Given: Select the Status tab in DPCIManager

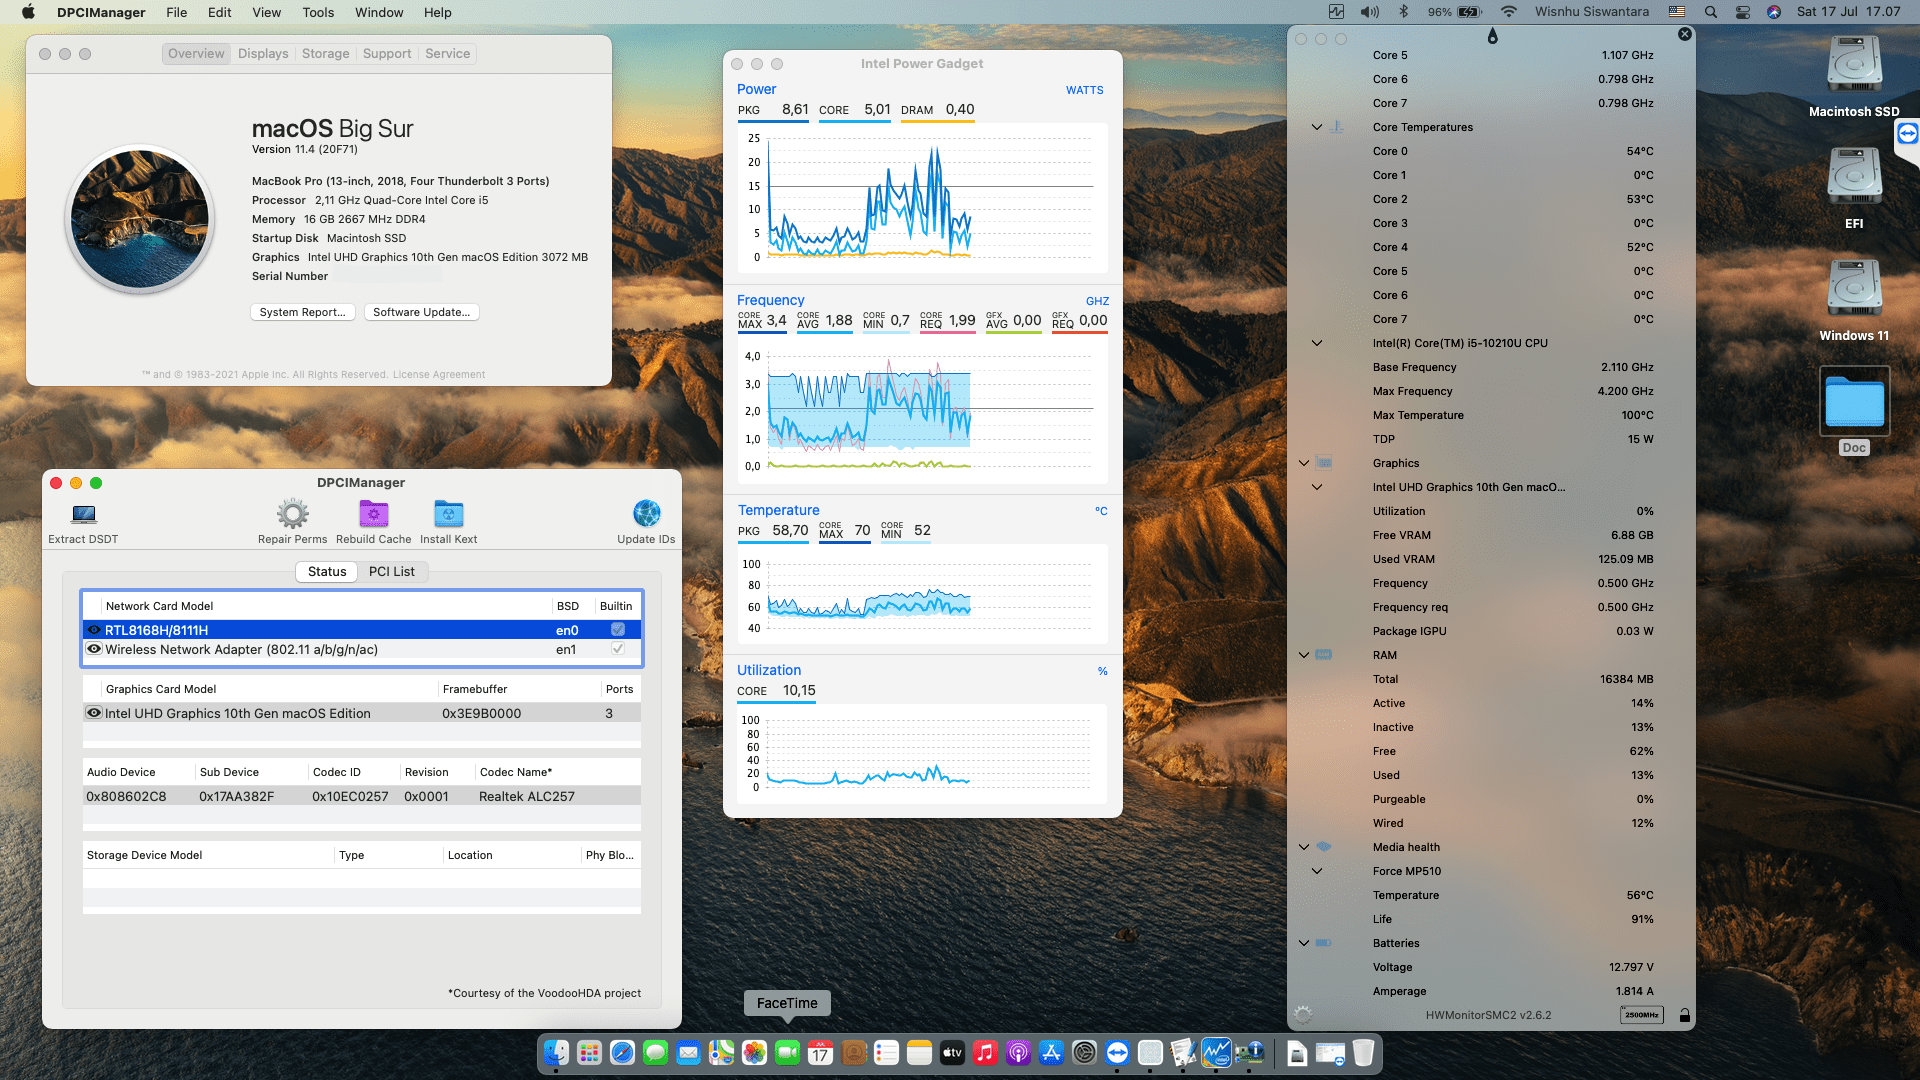Looking at the screenshot, I should 327,572.
